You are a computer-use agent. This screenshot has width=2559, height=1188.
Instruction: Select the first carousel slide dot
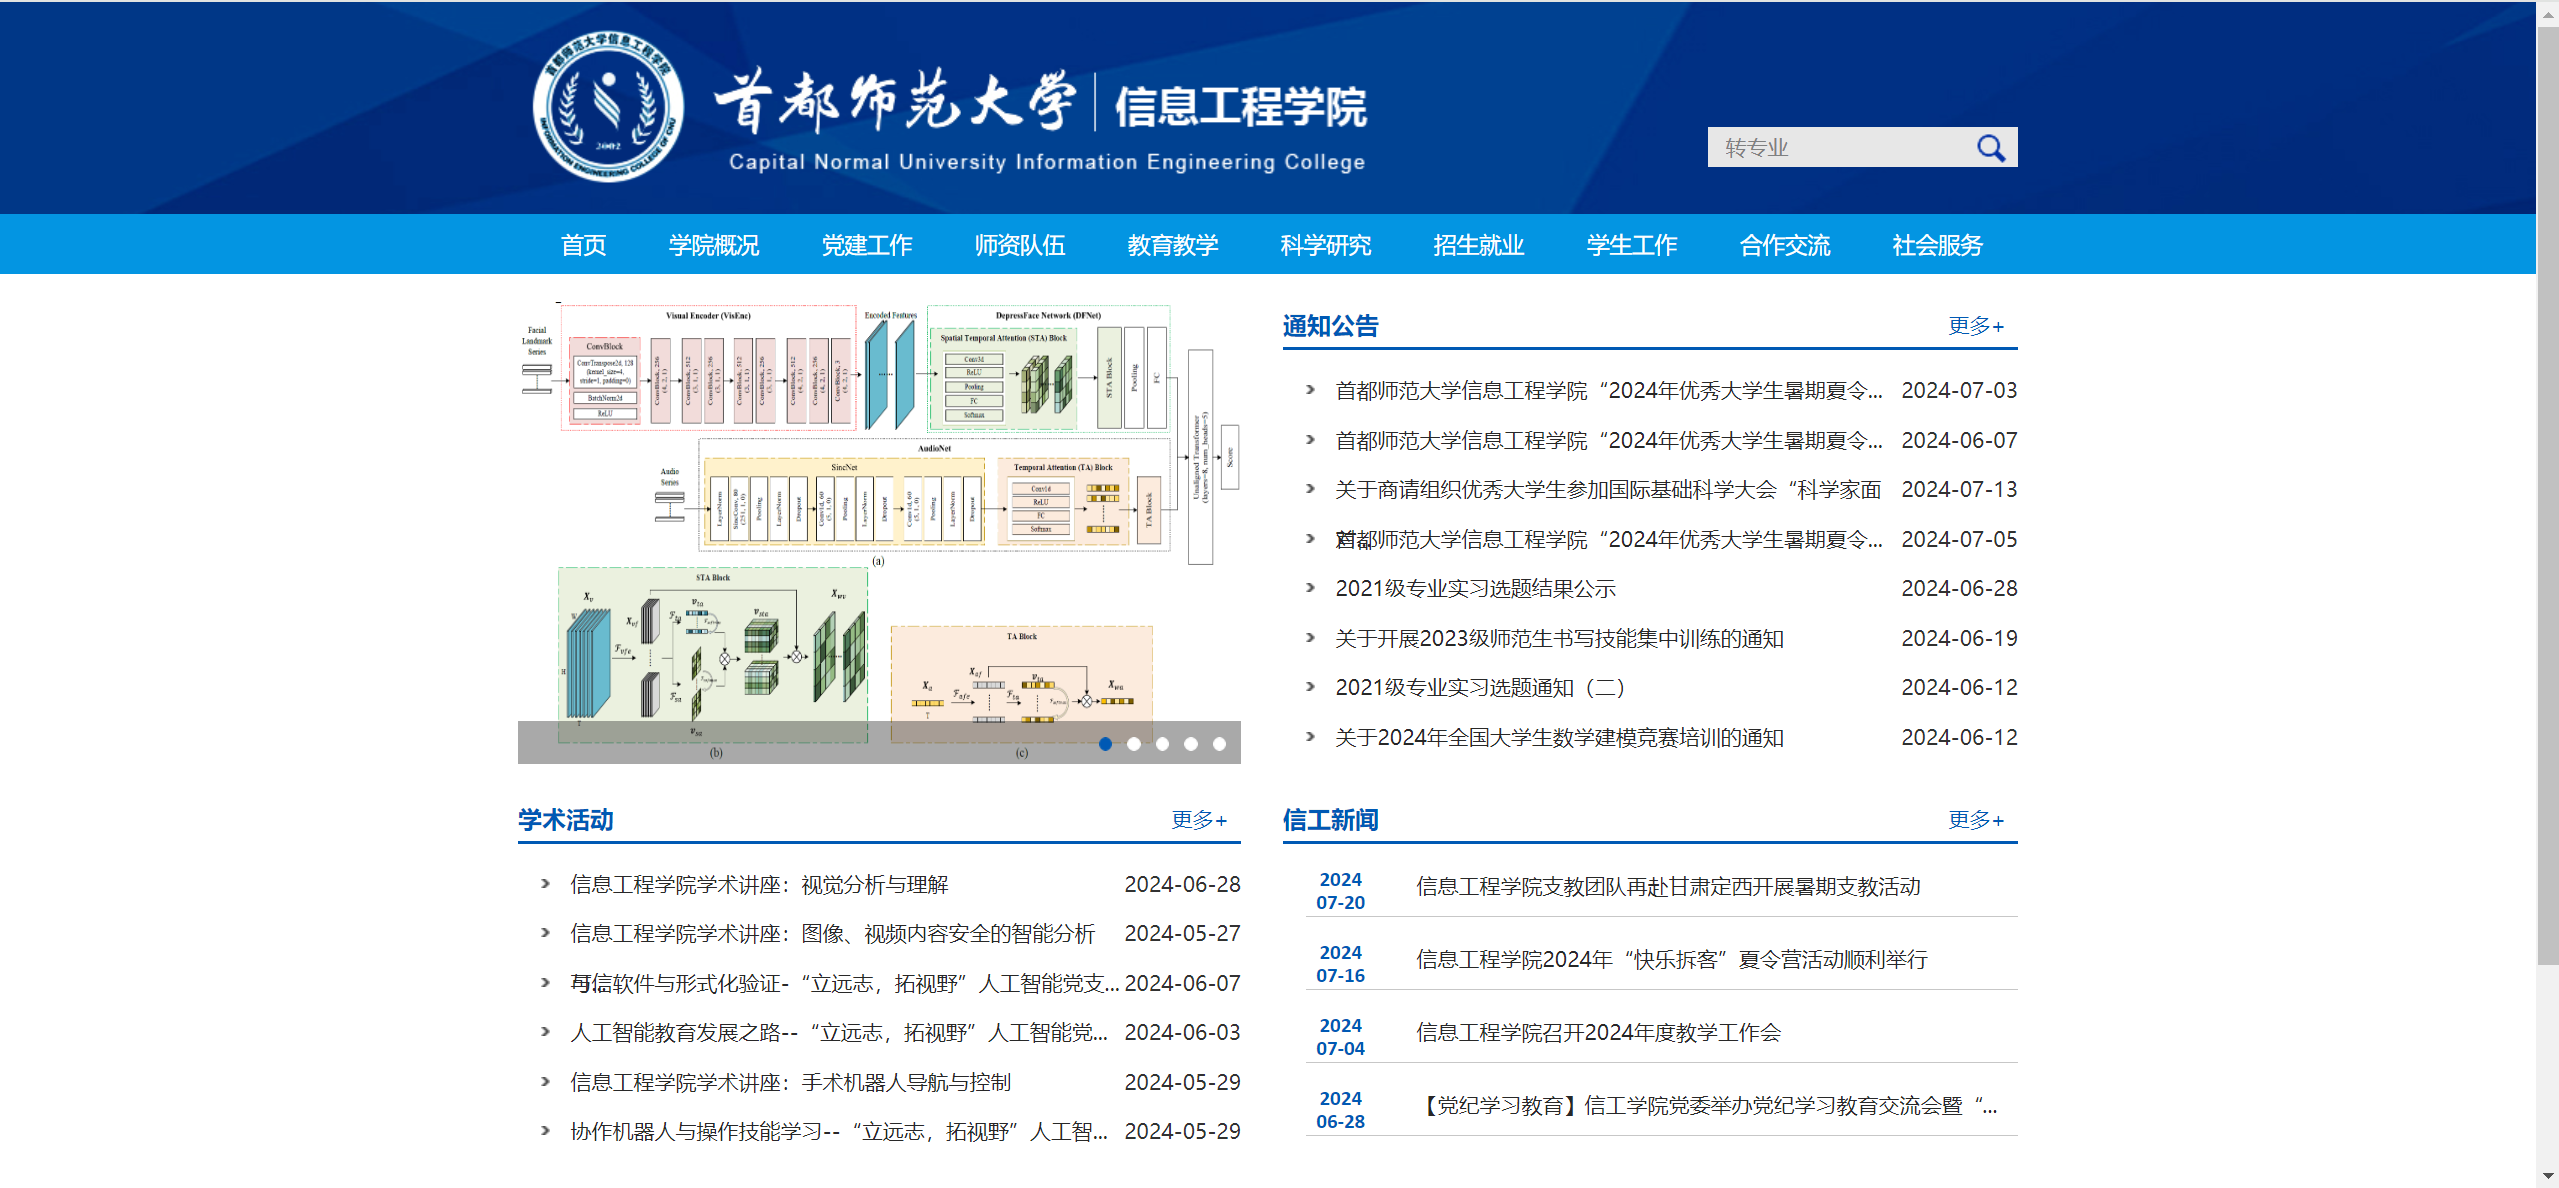1105,744
